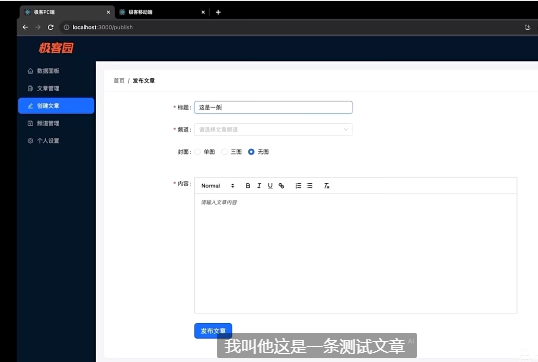Viewport: 538px width, 362px height.
Task: Reload the page with browser refresh icon
Action: (50, 27)
